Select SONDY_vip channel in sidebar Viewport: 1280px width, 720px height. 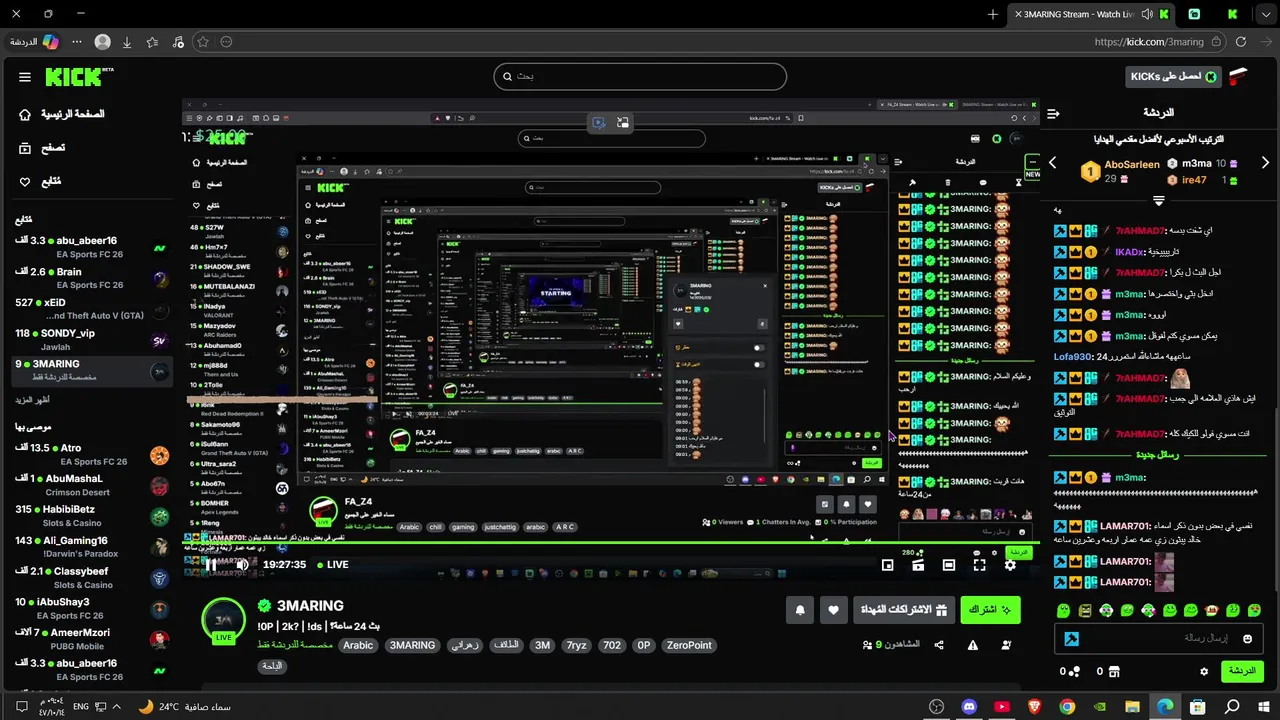[90, 340]
